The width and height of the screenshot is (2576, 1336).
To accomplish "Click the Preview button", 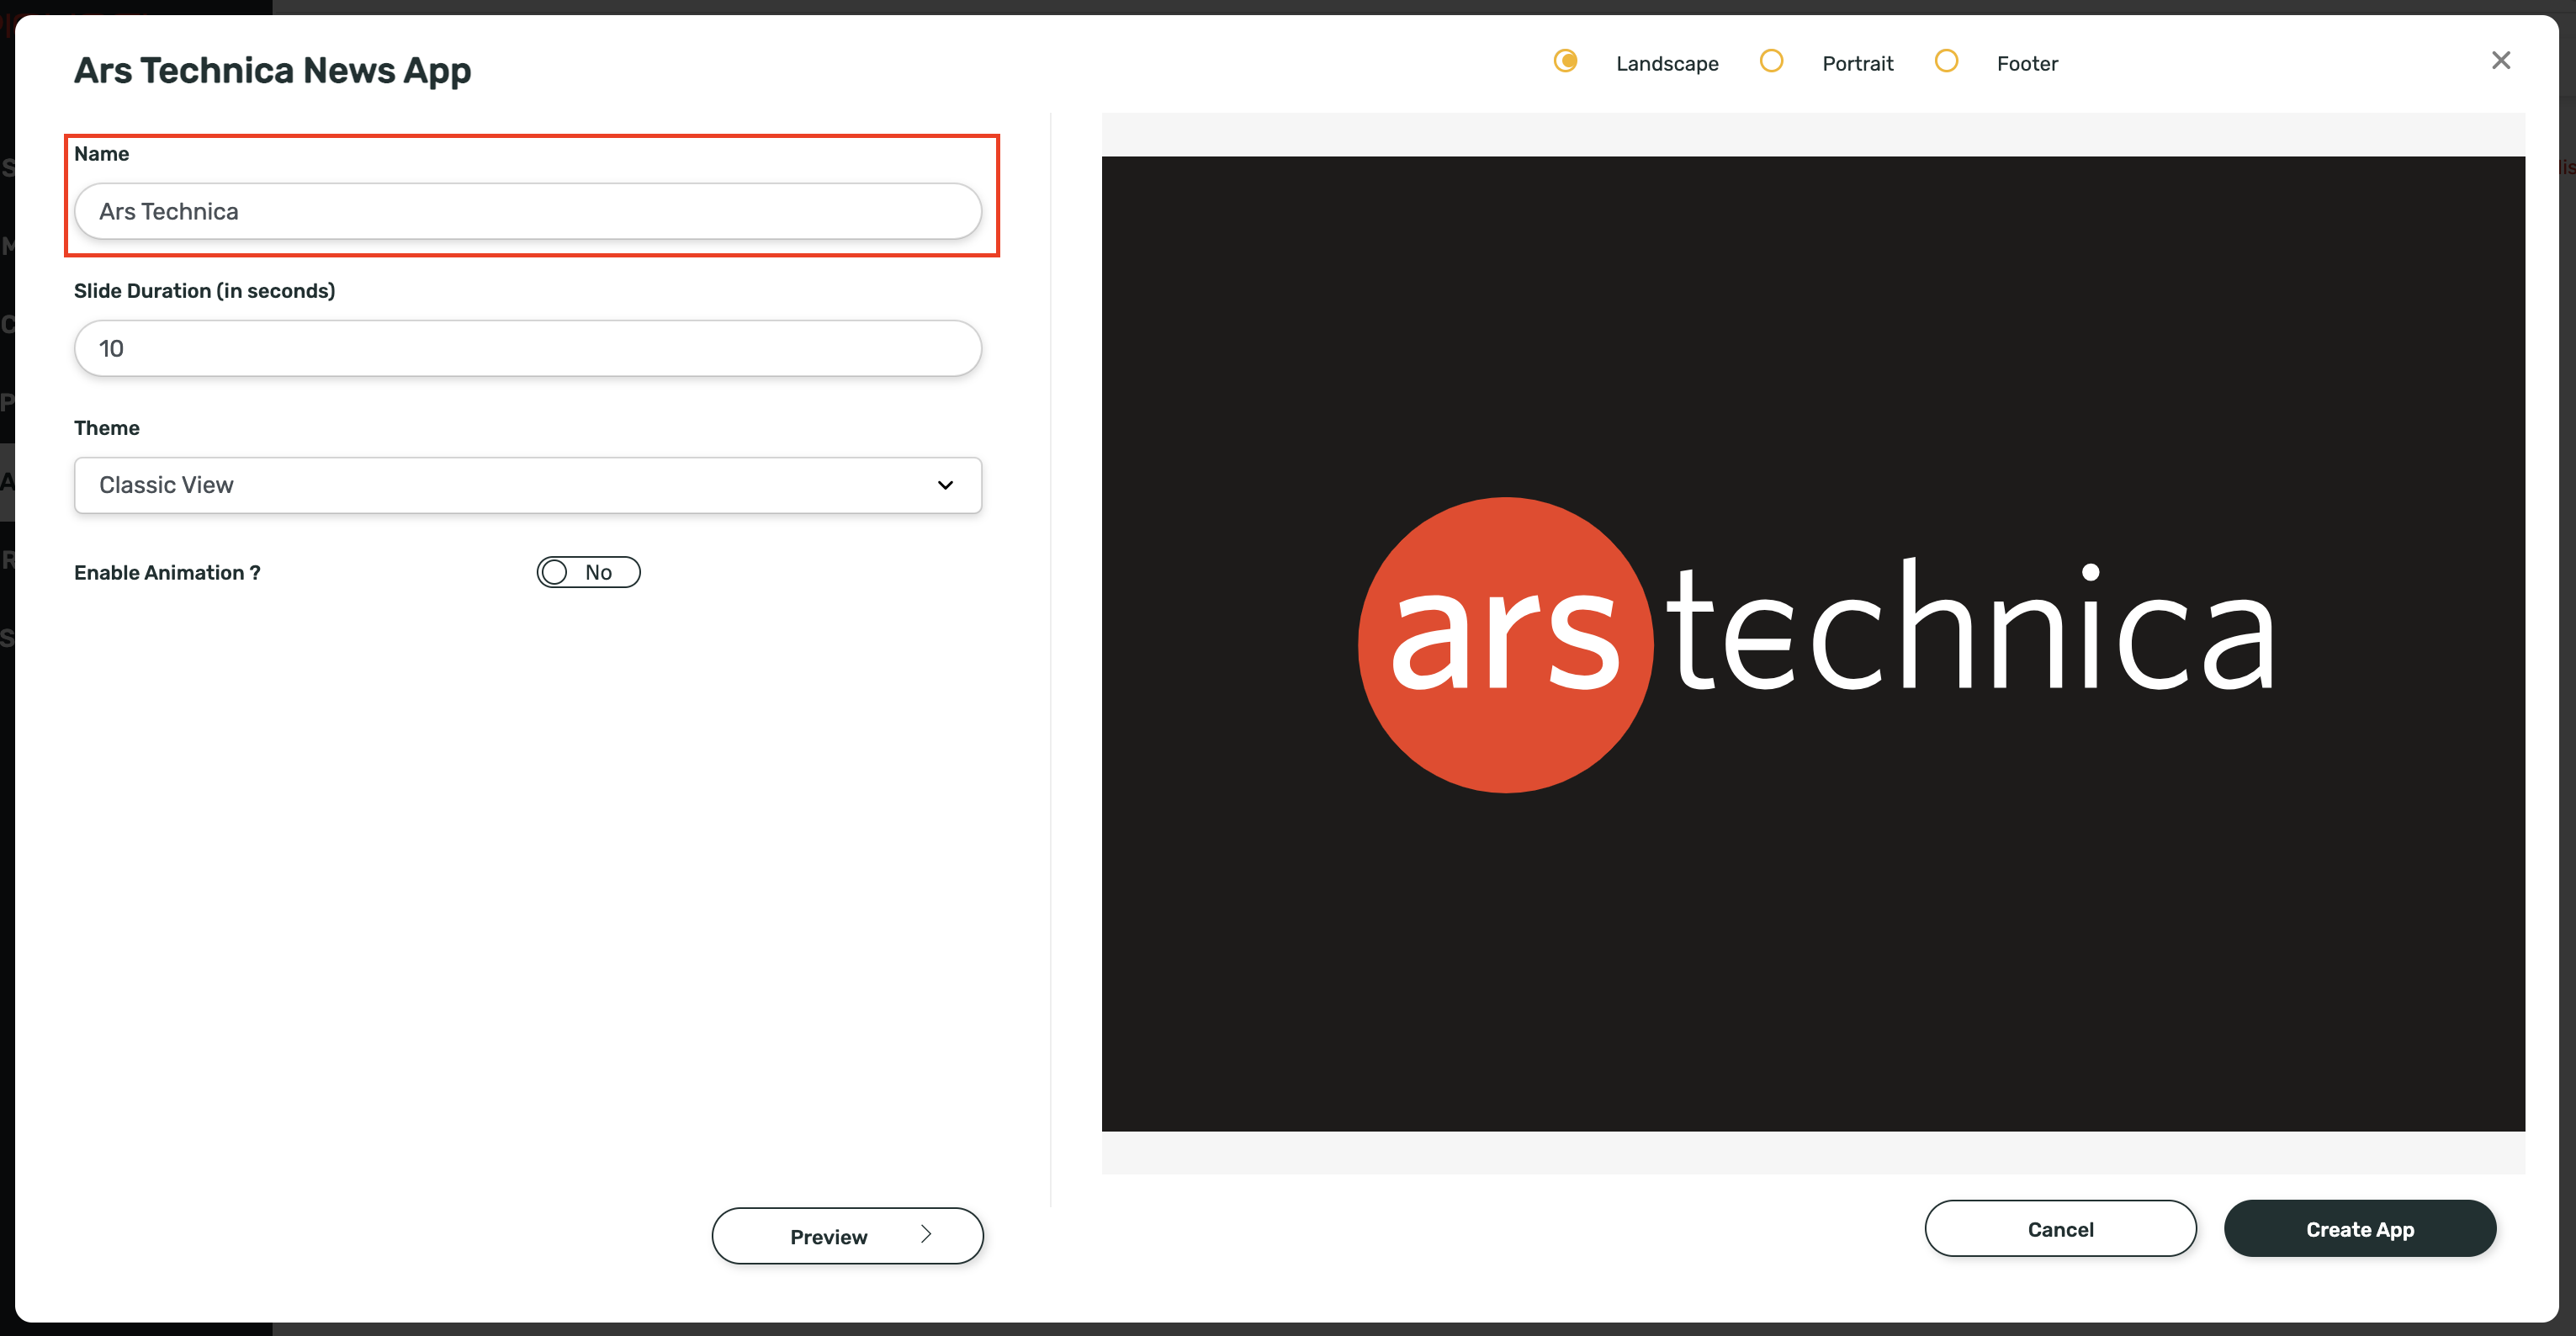I will [847, 1236].
